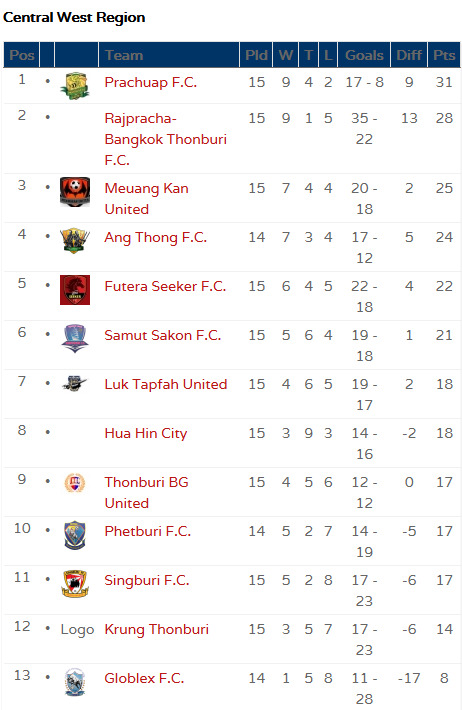Open the Krung Thonburi team link
Image resolution: width=462 pixels, height=710 pixels.
click(x=156, y=629)
